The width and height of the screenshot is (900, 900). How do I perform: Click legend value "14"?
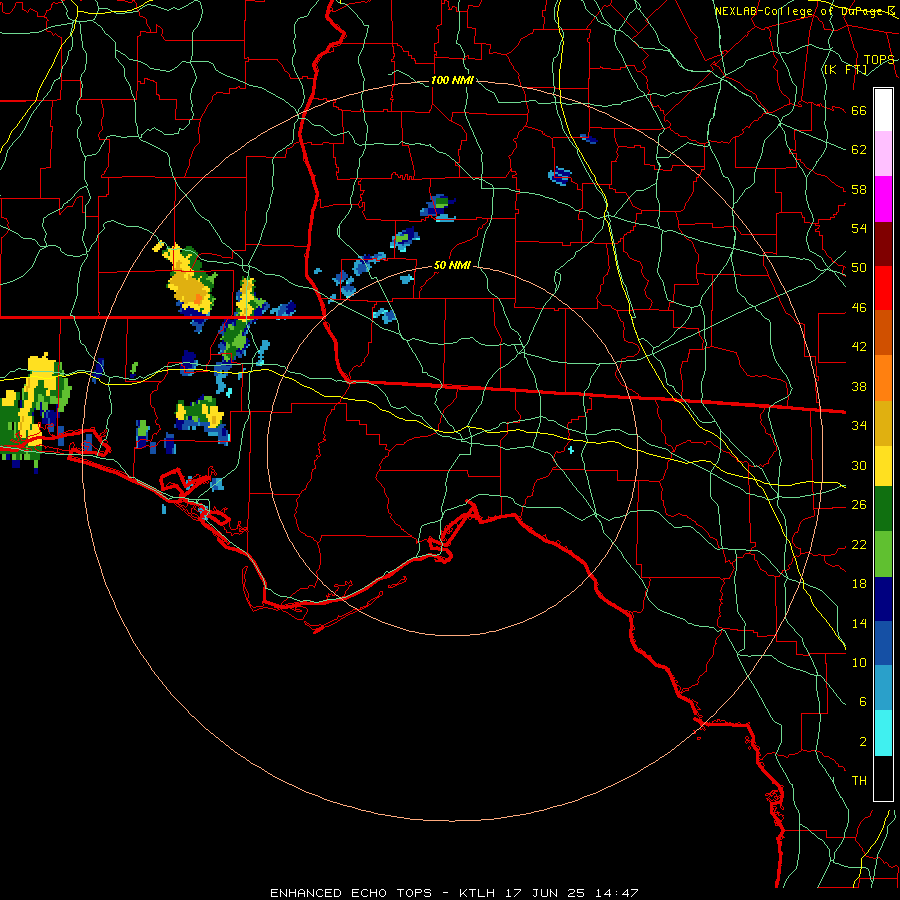859,623
